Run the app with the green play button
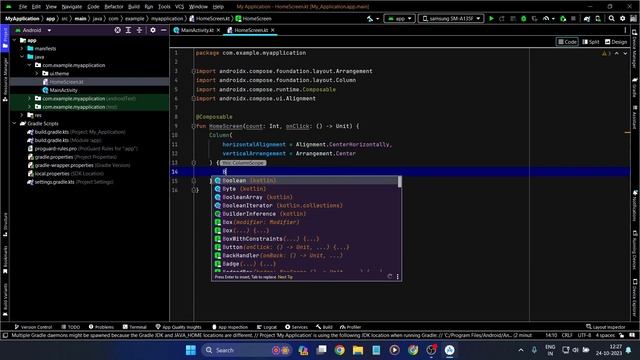Screen dimensions: 640x360 tap(491, 19)
